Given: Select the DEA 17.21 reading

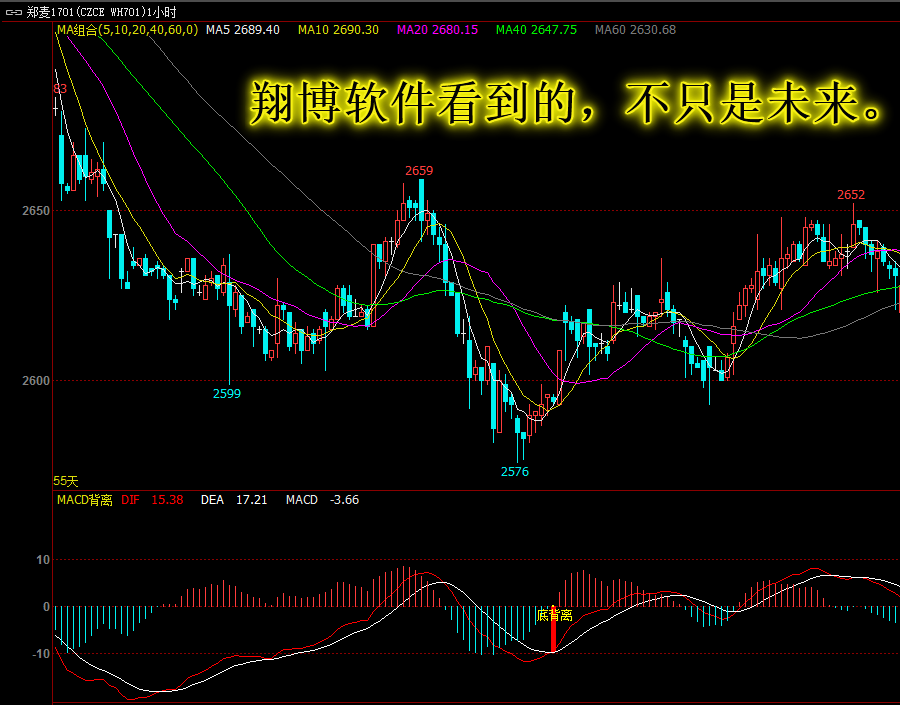Looking at the screenshot, I should (x=234, y=500).
